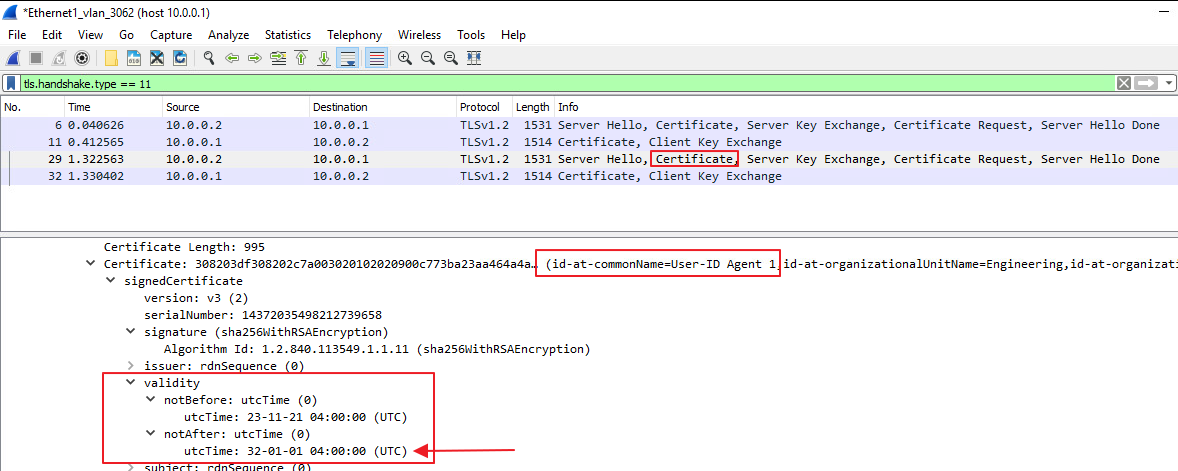
Task: Open the Capture menu
Action: point(171,35)
